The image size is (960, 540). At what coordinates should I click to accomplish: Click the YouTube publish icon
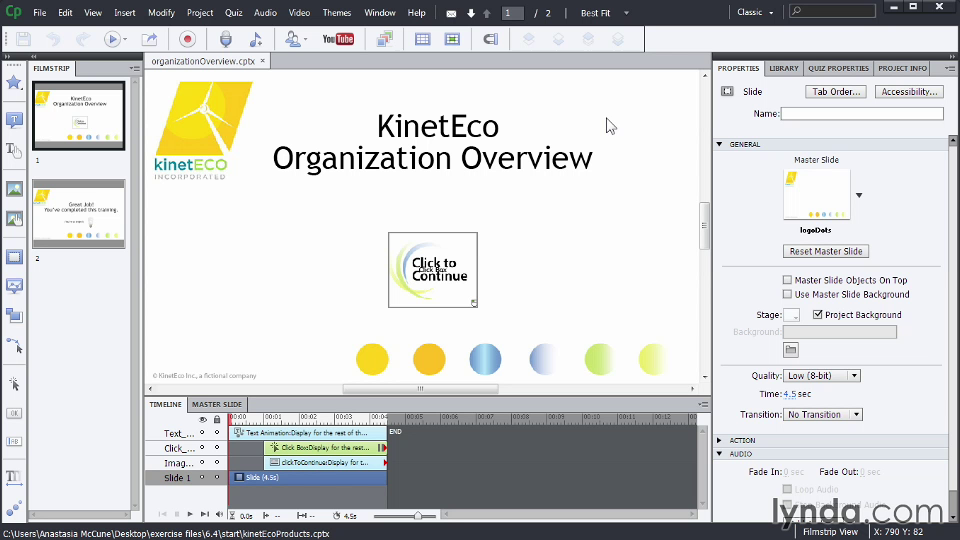click(338, 39)
